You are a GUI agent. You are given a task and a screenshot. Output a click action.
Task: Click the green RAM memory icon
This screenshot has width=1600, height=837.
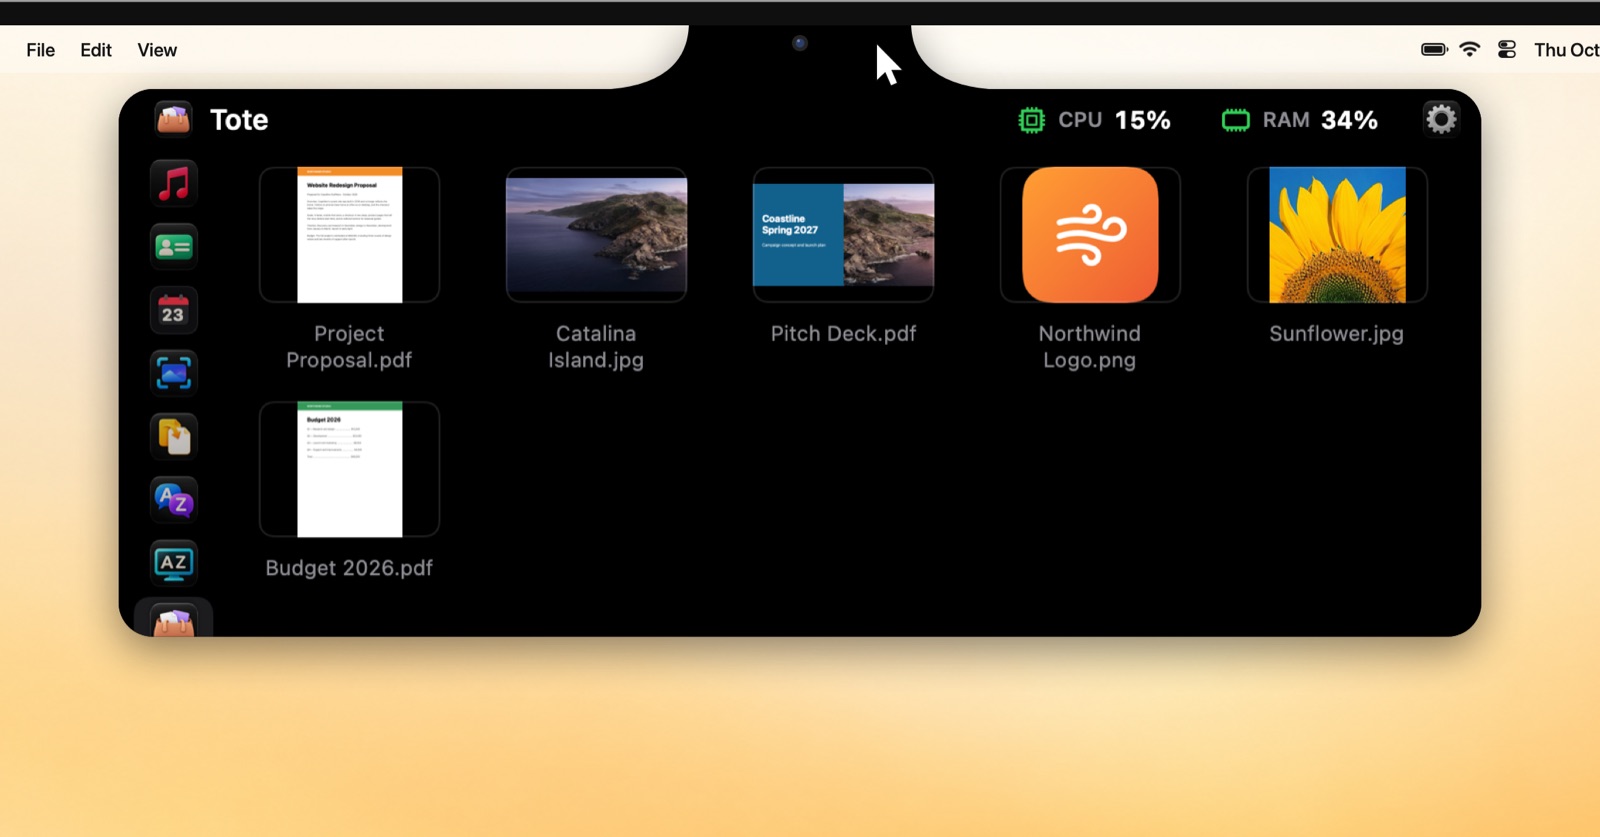click(x=1236, y=120)
